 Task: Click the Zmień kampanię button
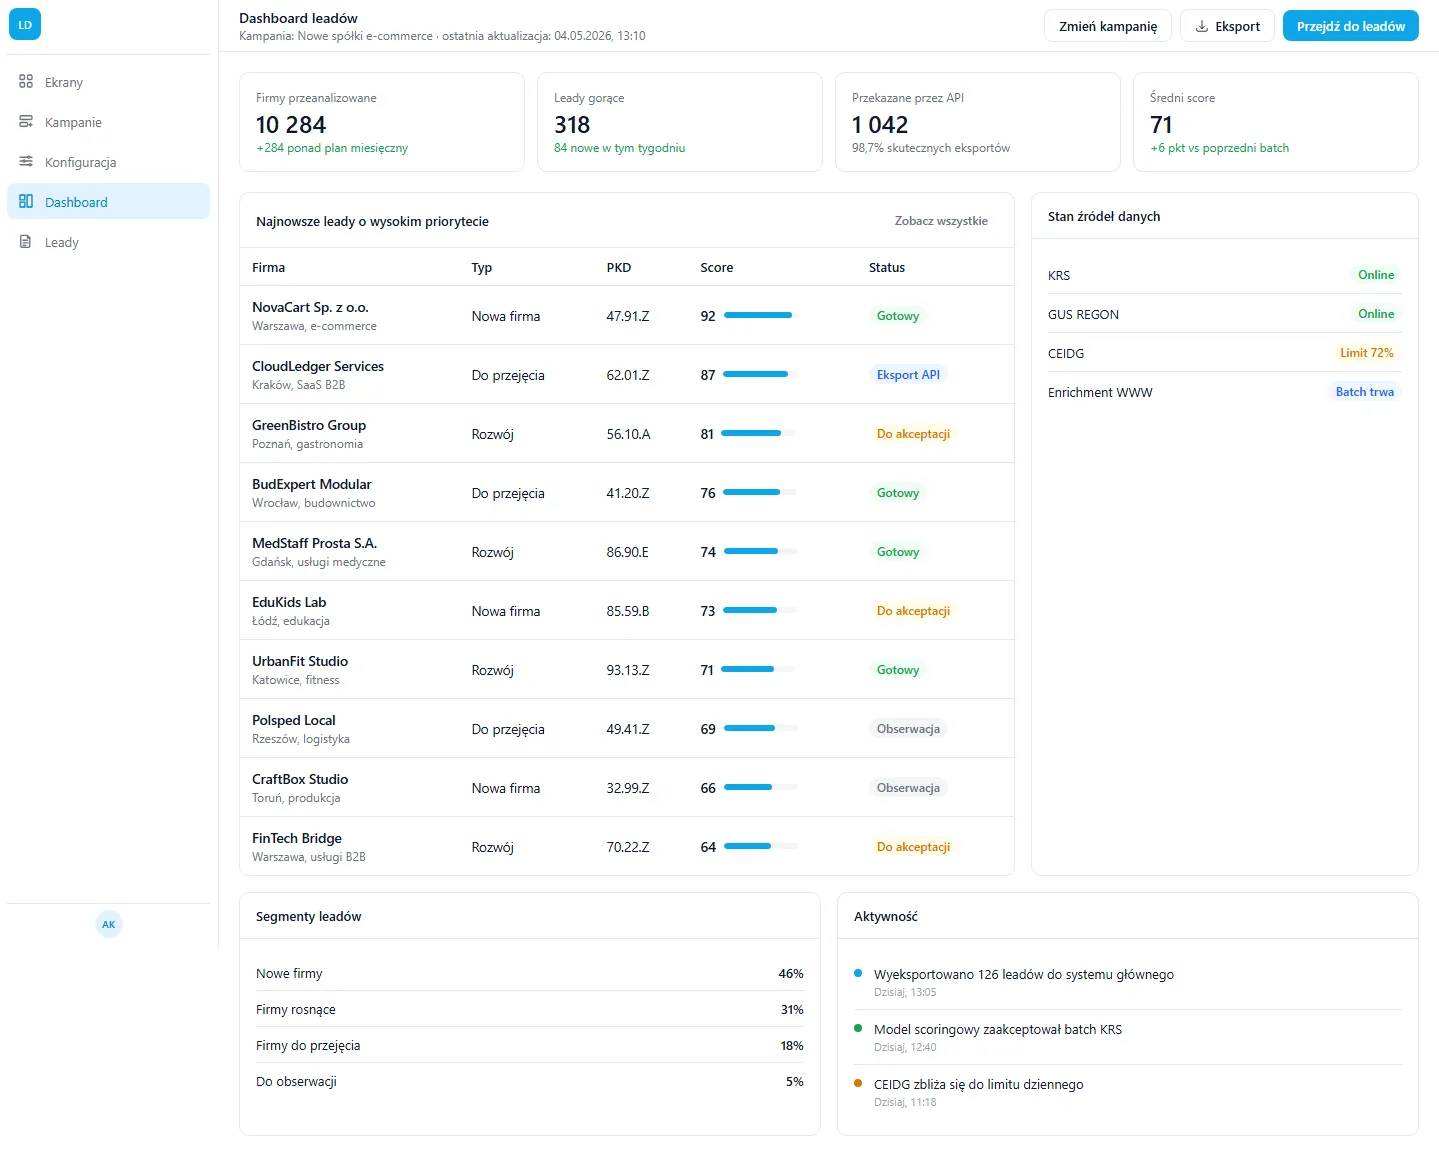[x=1108, y=26]
